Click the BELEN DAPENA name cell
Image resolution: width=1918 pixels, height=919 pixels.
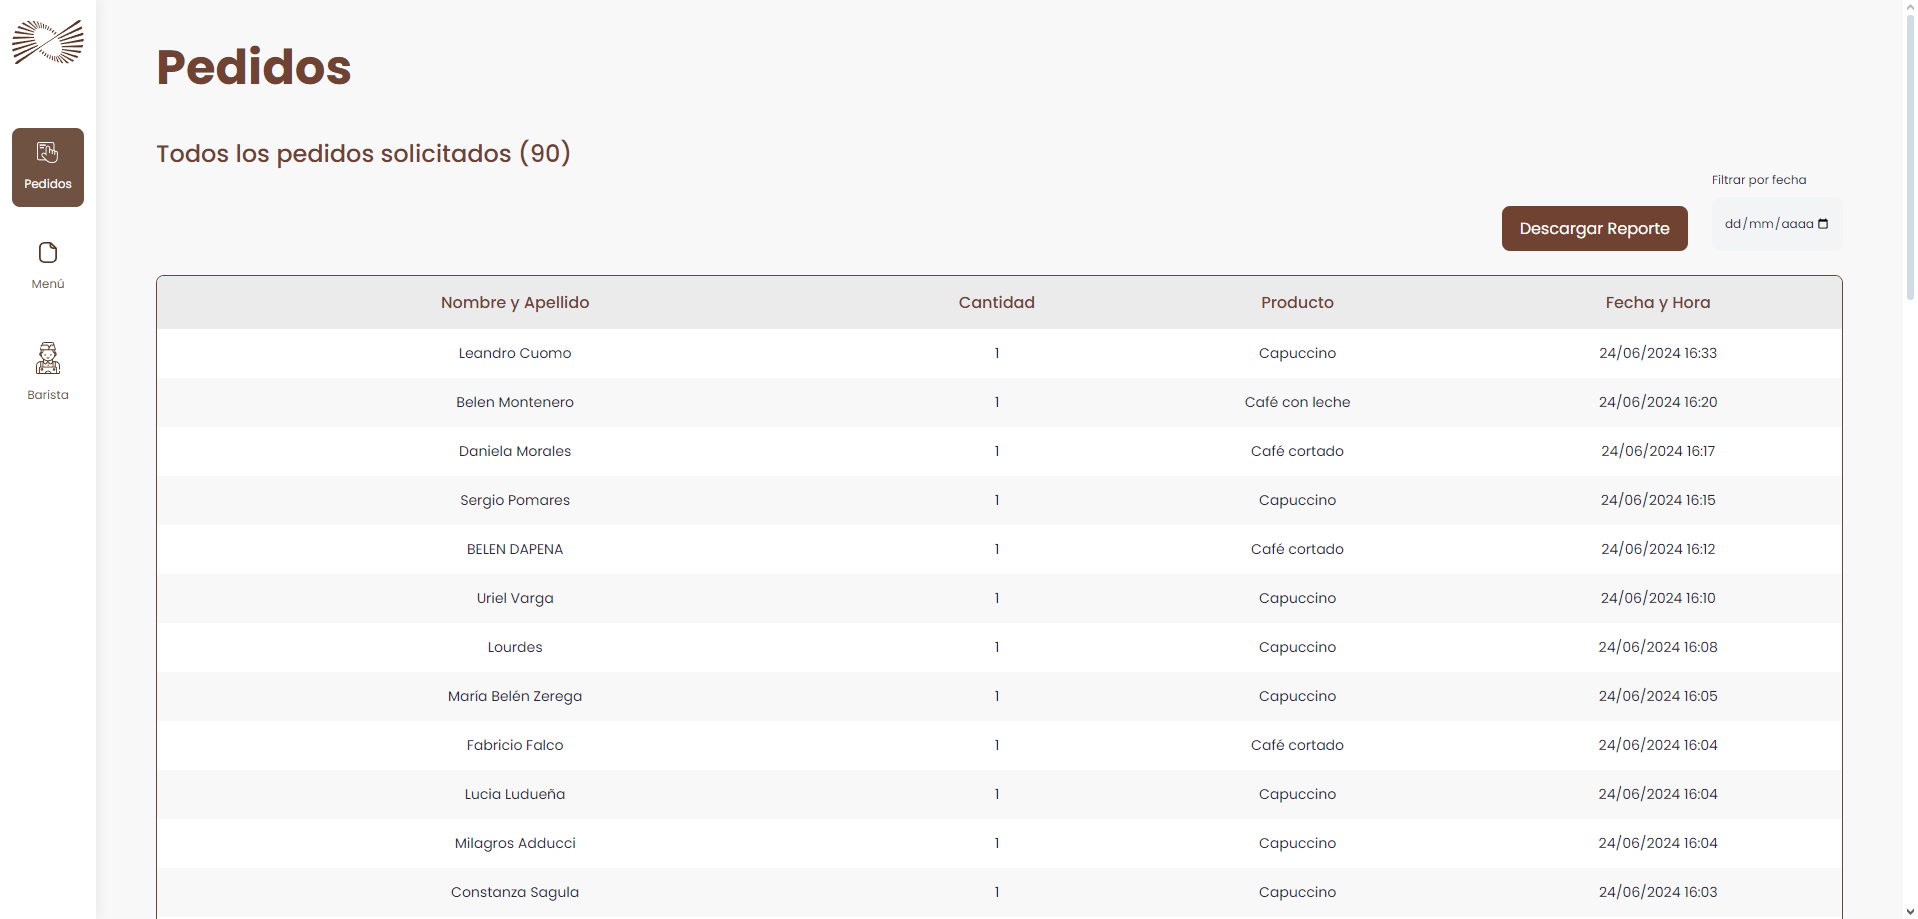point(515,549)
